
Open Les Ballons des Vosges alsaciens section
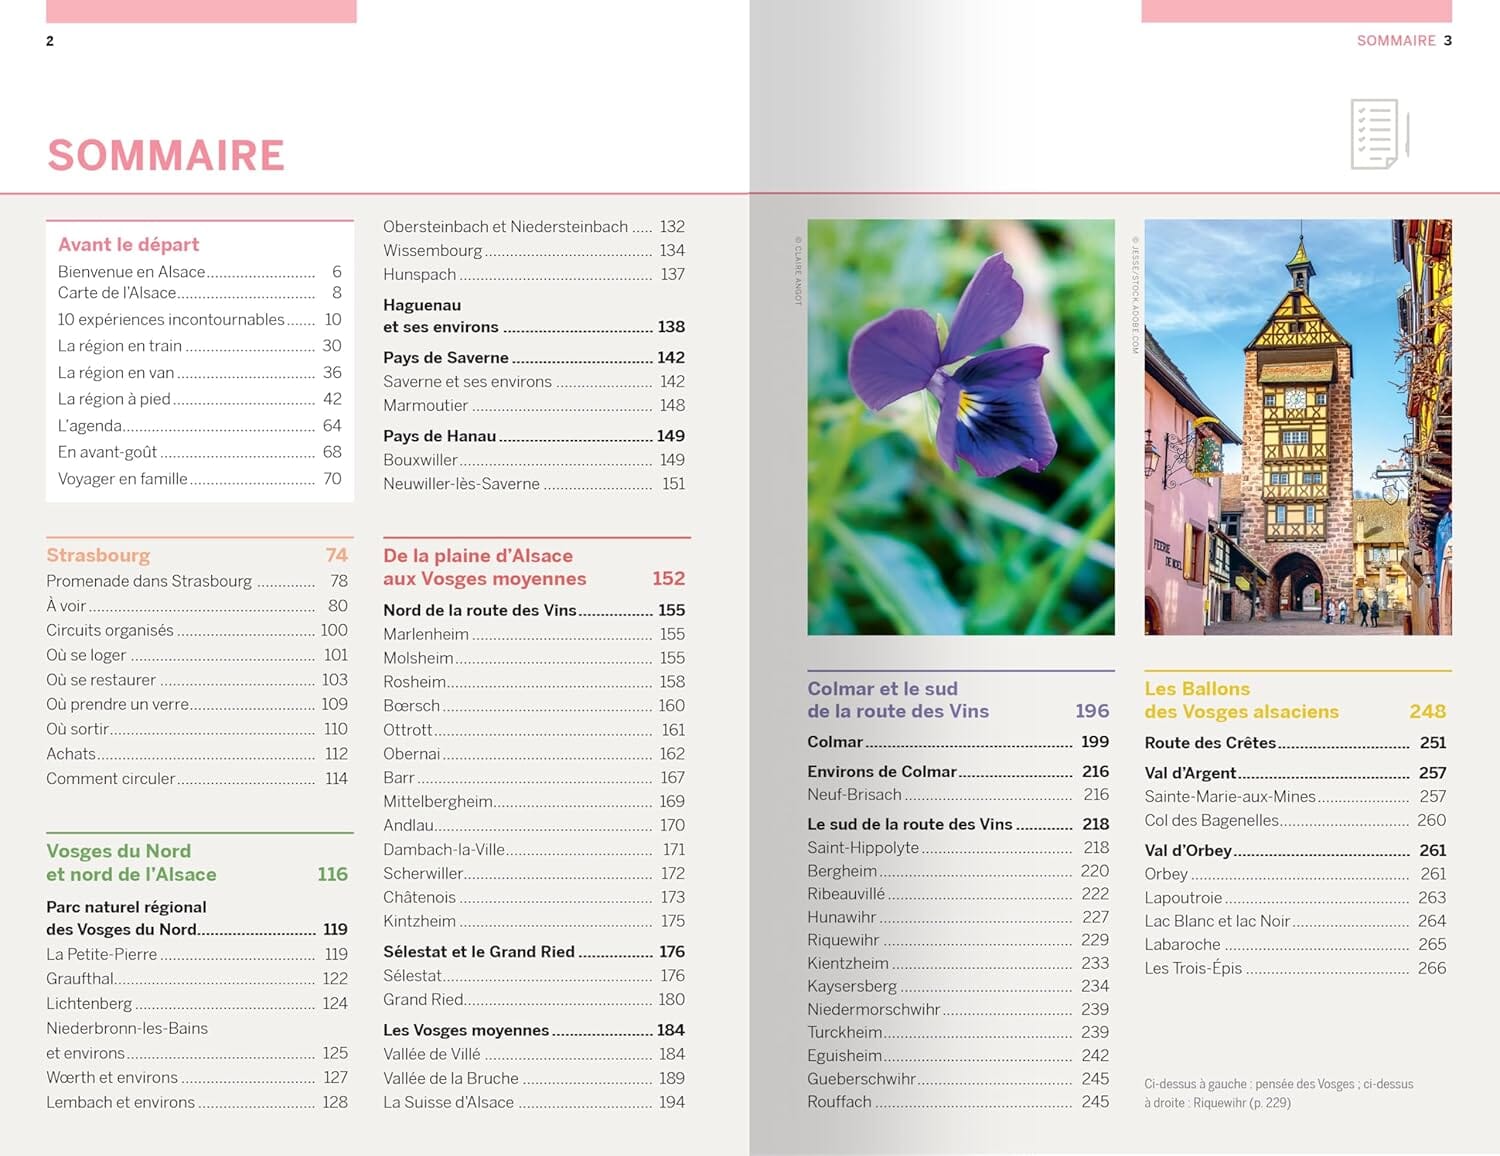(1241, 700)
